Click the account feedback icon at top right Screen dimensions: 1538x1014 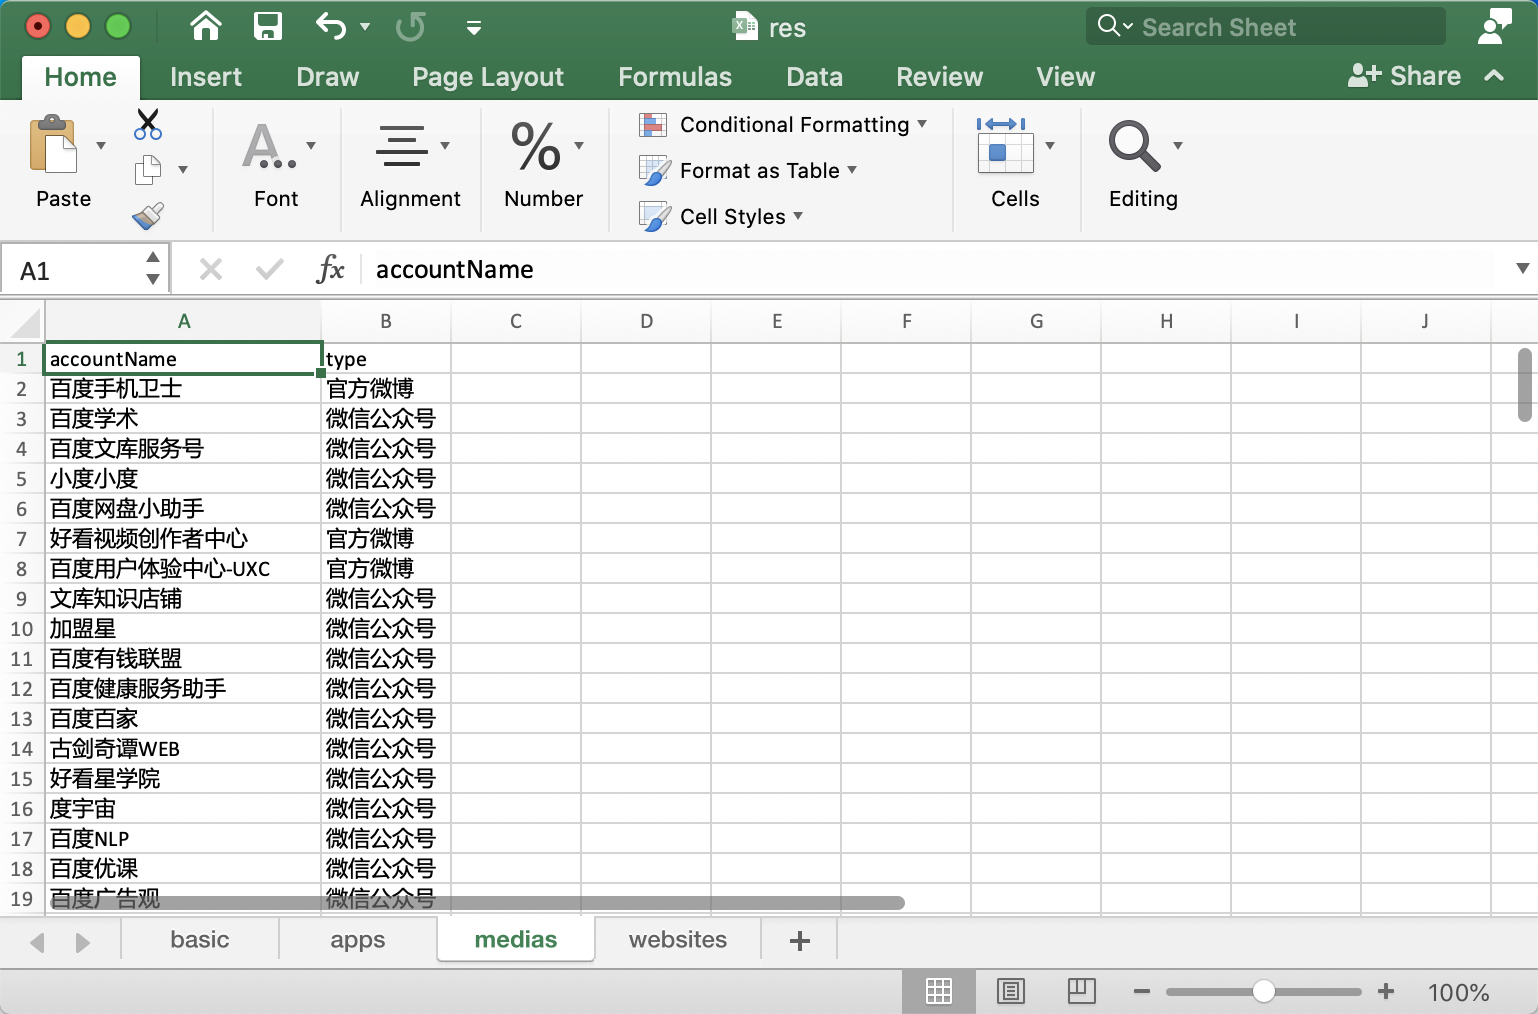tap(1495, 27)
